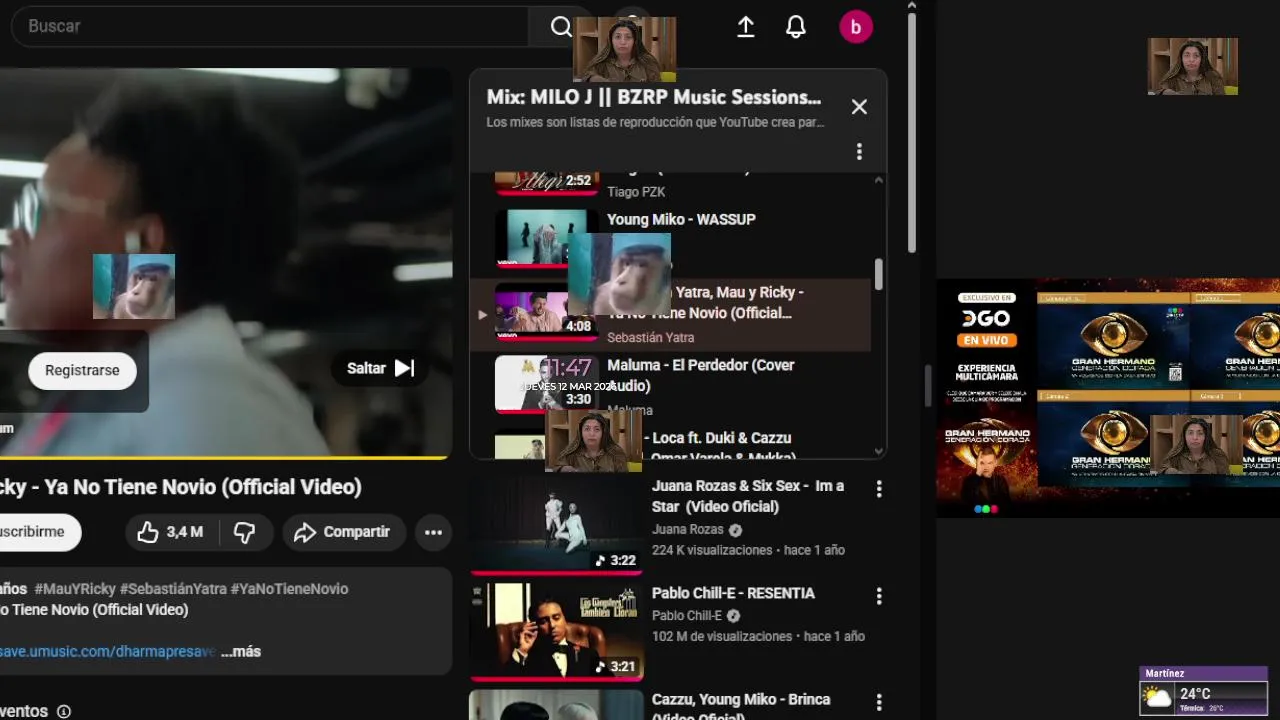Image resolution: width=1280 pixels, height=720 pixels.
Task: Open the Mix playlist options menu
Action: click(x=859, y=152)
